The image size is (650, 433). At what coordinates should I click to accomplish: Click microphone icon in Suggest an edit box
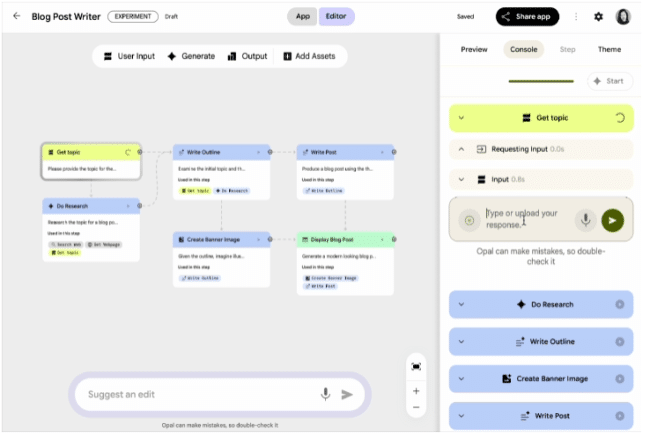[x=325, y=394]
